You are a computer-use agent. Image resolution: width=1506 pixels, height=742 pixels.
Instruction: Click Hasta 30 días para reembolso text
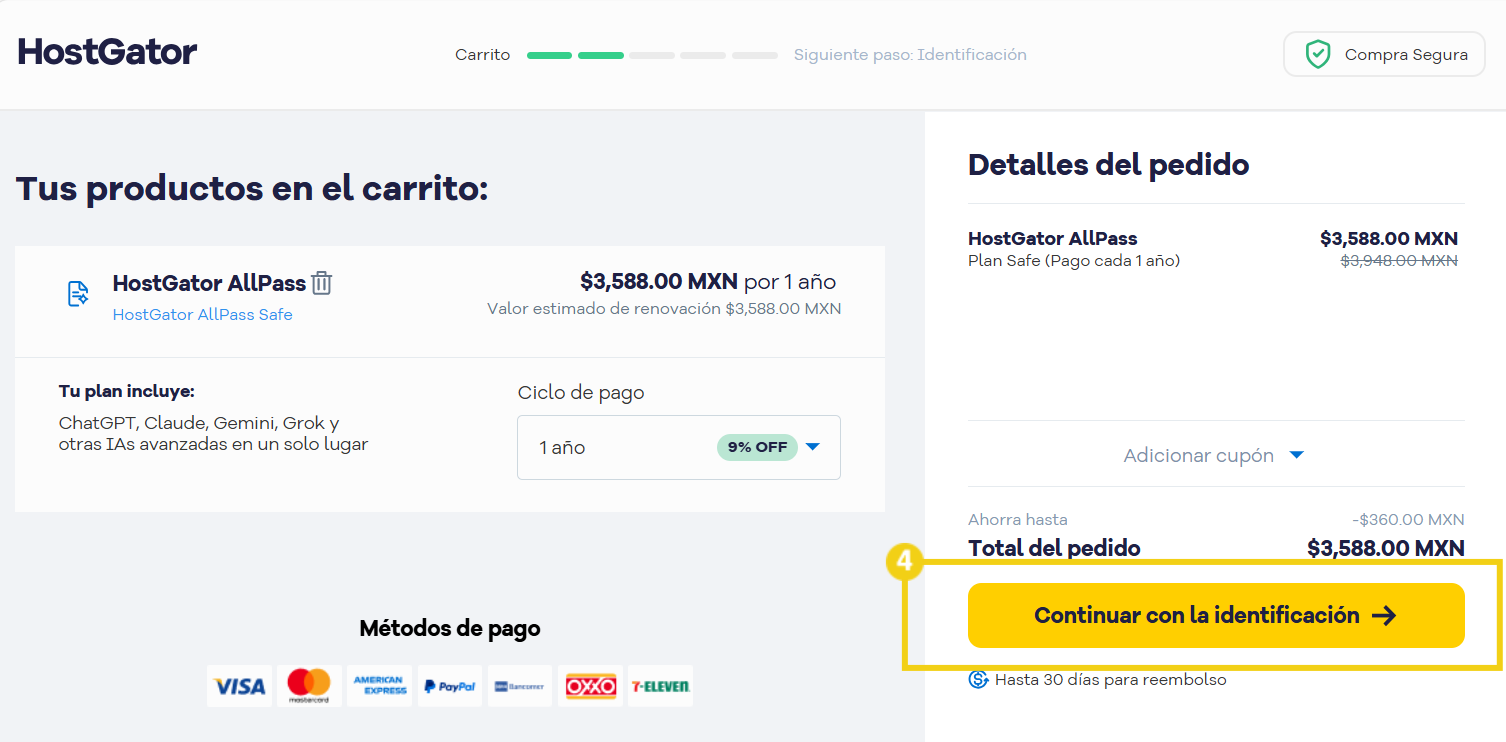[x=1111, y=680]
